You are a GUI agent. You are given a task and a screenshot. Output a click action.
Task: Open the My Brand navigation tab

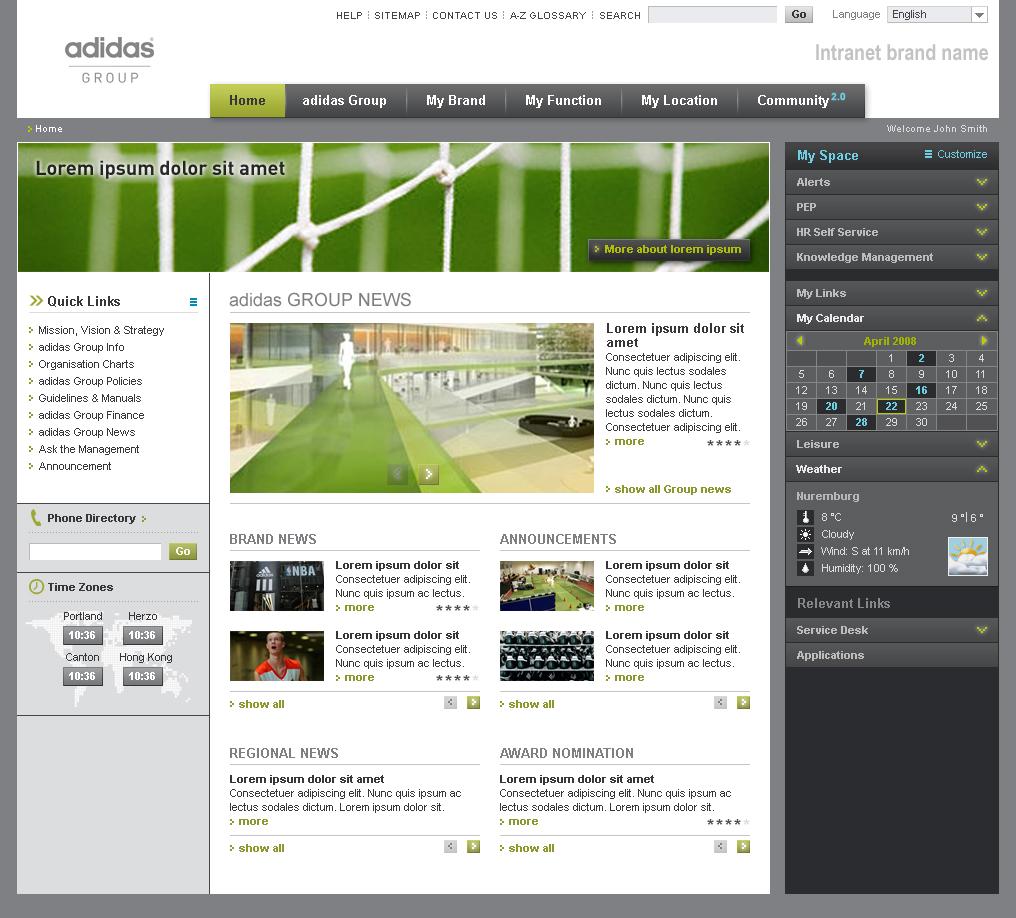456,100
